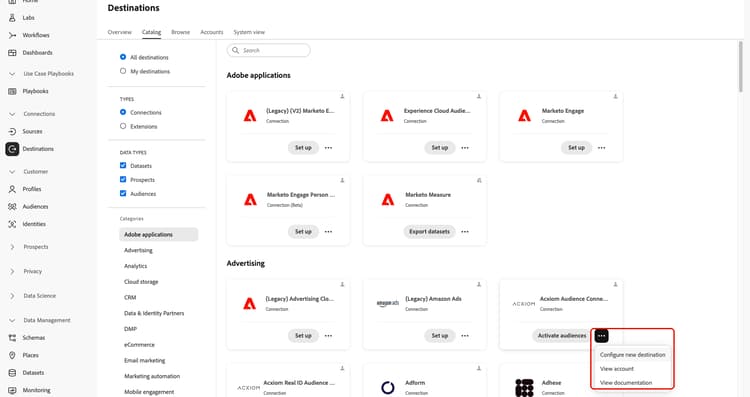Open more options for Experience Cloud Audiences card

point(465,148)
